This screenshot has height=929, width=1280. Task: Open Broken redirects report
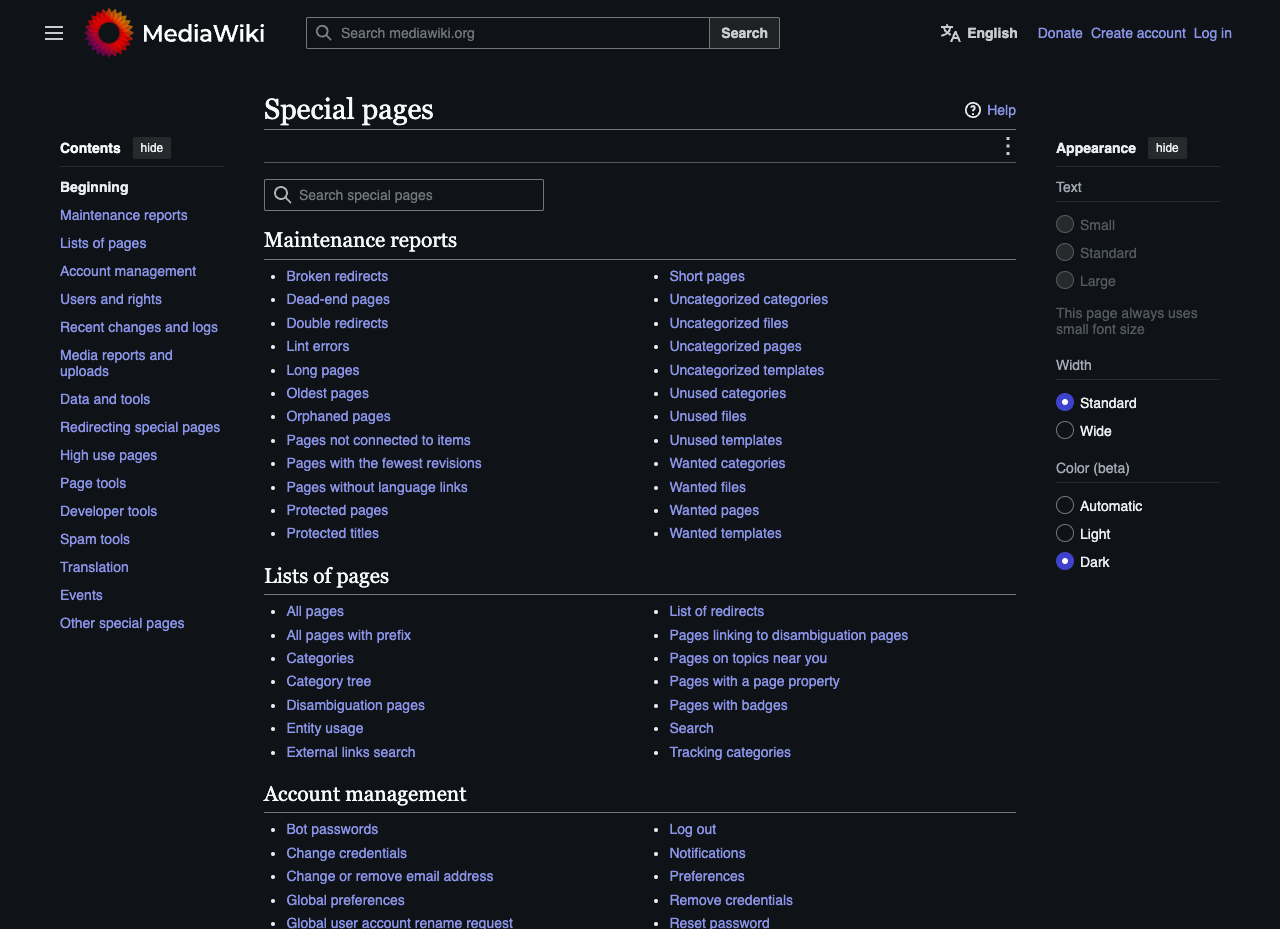click(x=337, y=276)
